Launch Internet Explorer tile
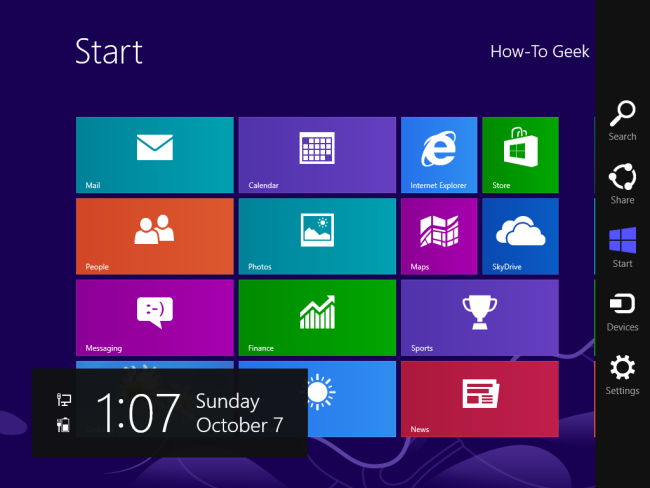650x488 pixels. tap(439, 155)
